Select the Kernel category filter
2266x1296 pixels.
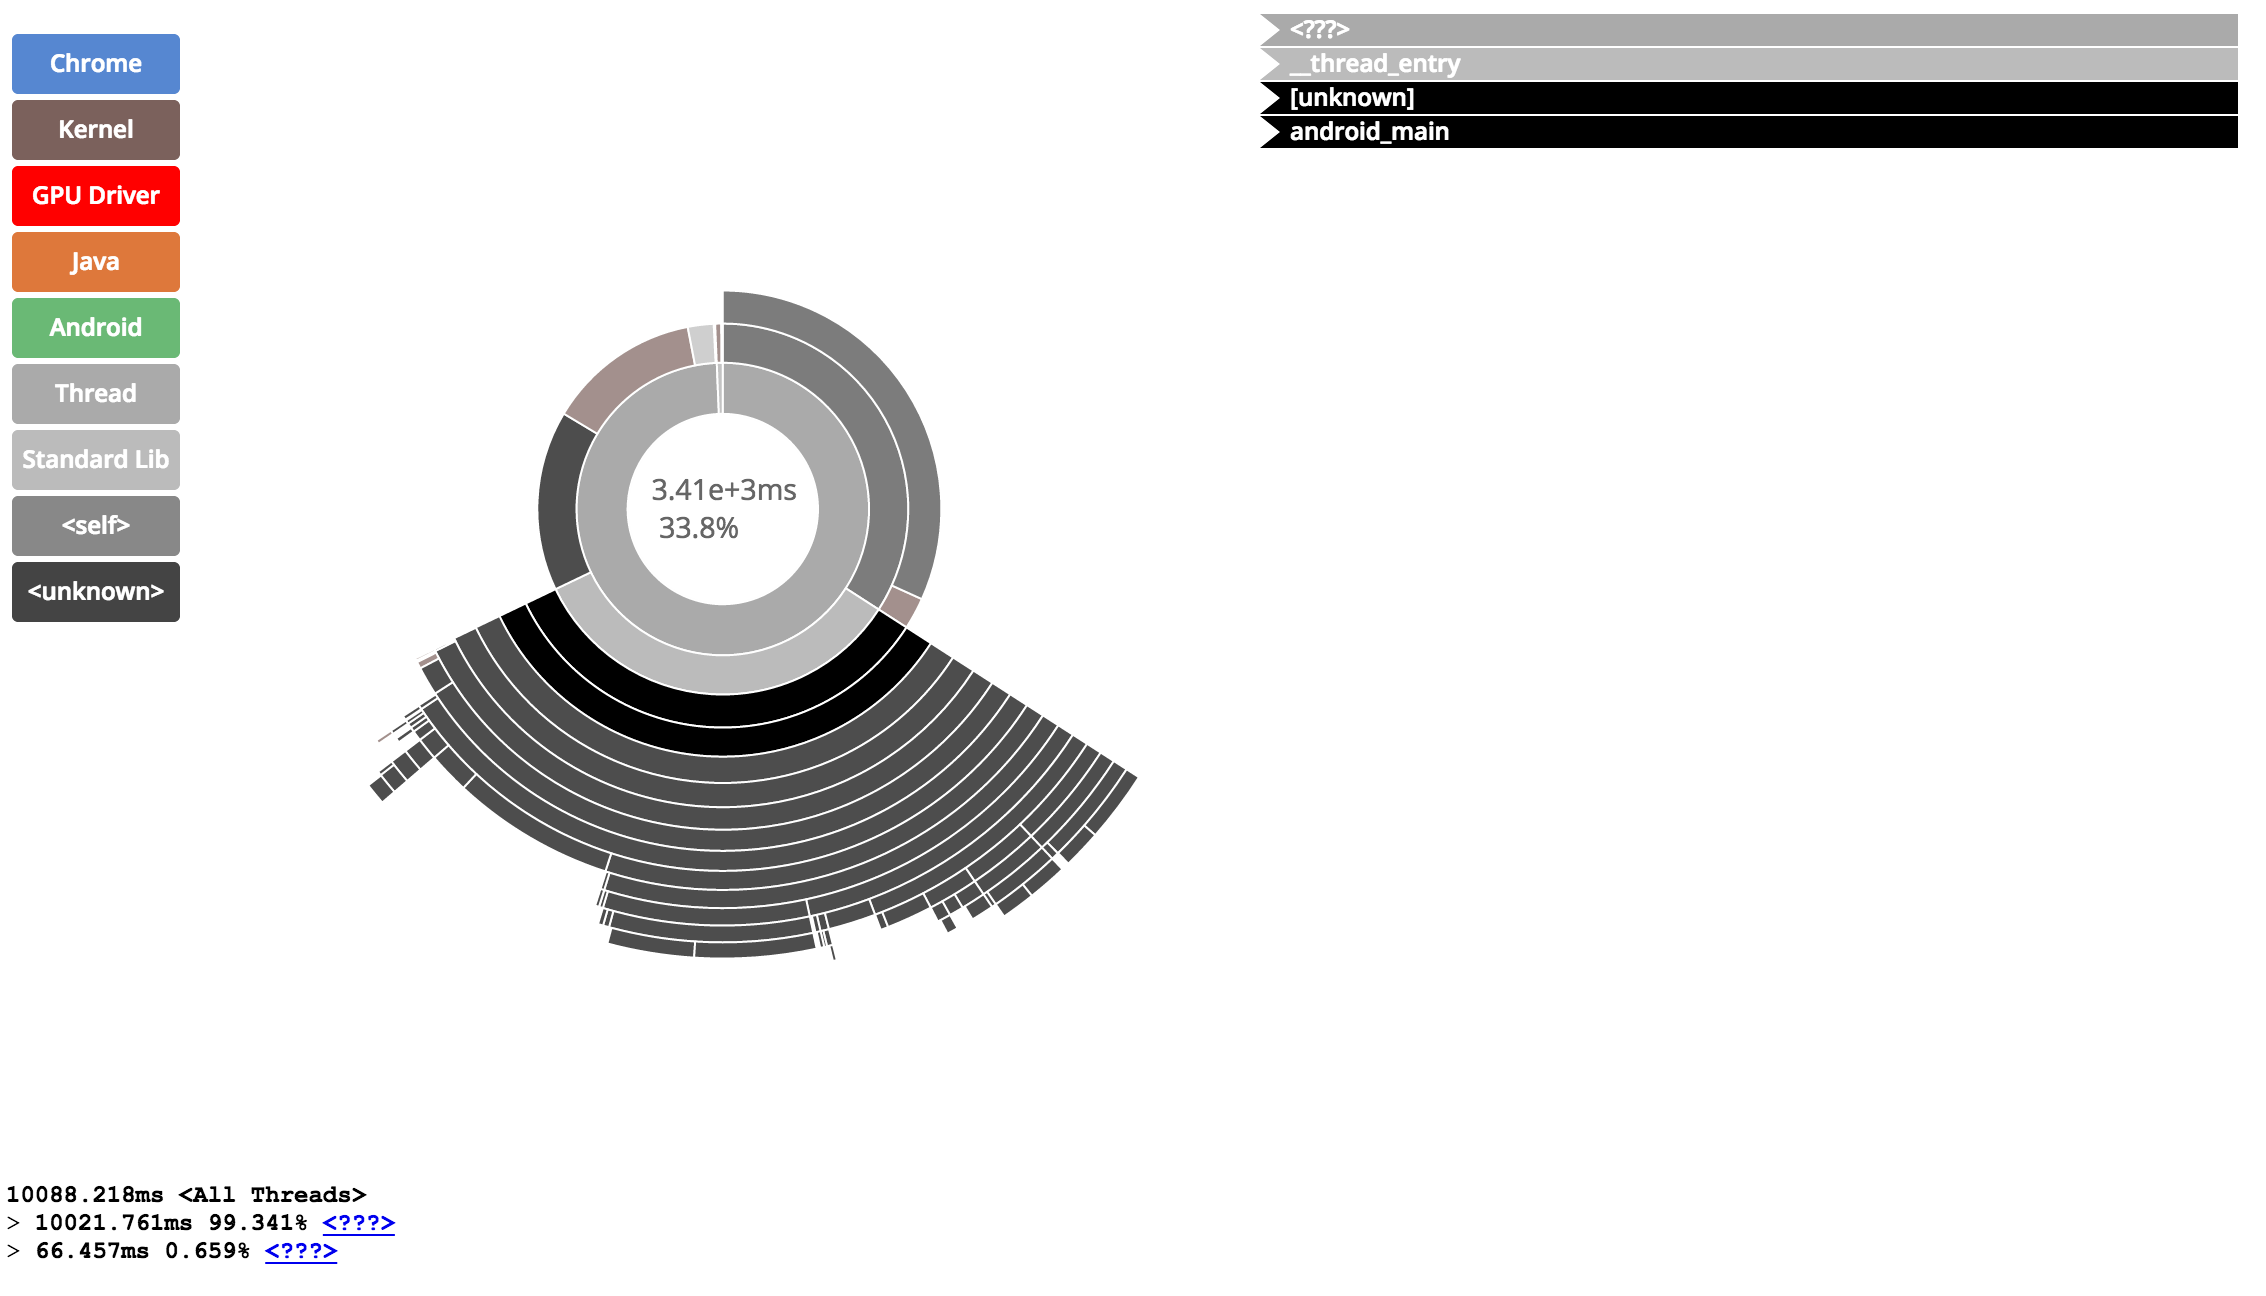(x=95, y=129)
